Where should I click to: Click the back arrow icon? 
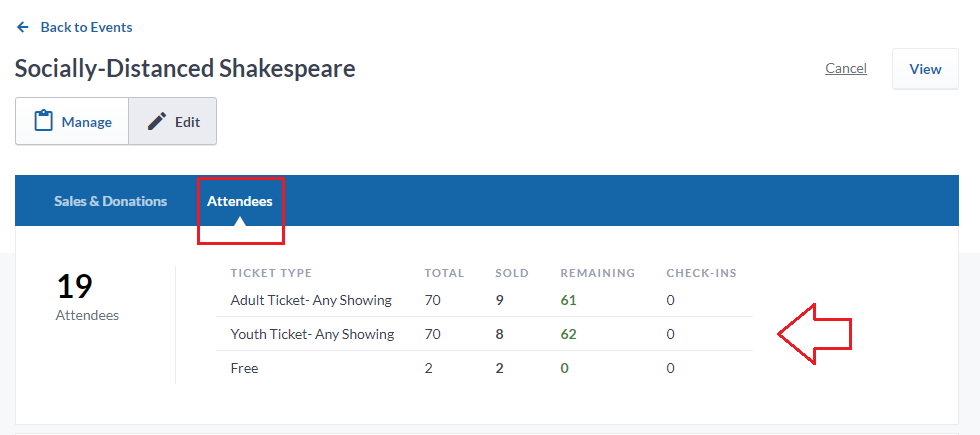point(23,28)
